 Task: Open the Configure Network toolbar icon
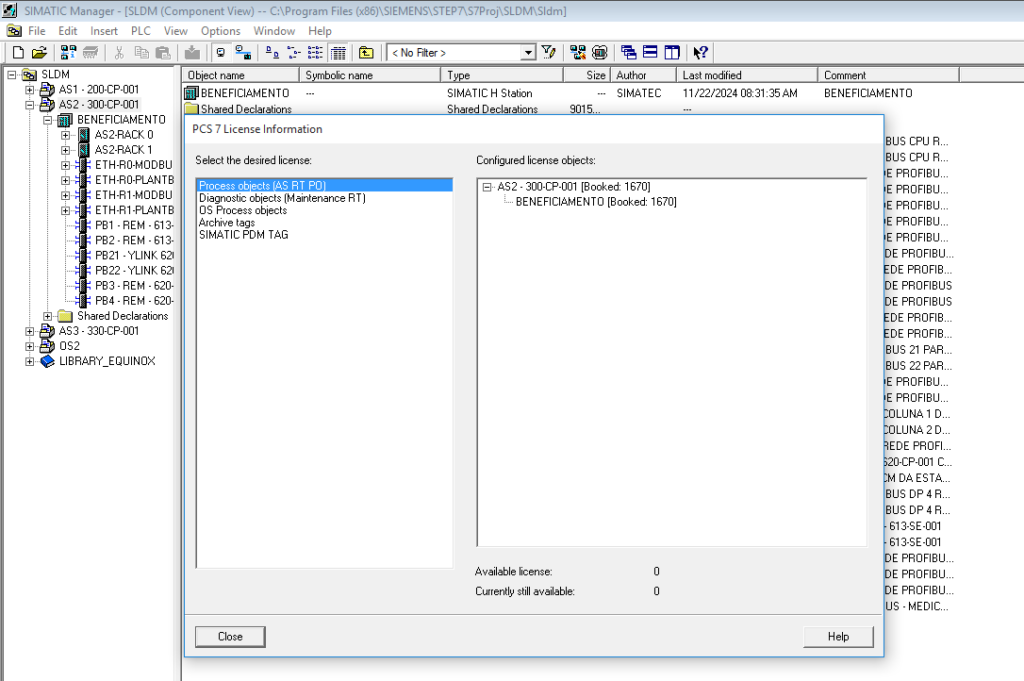[x=577, y=52]
